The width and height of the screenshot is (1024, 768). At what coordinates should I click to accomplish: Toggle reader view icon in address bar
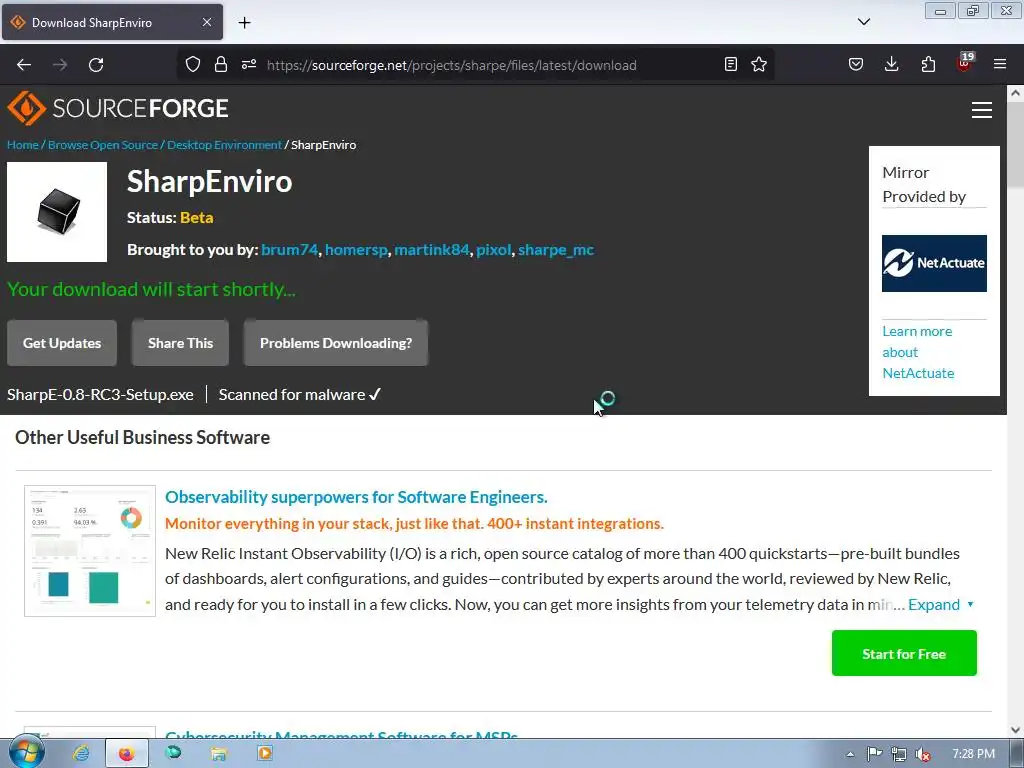731,64
